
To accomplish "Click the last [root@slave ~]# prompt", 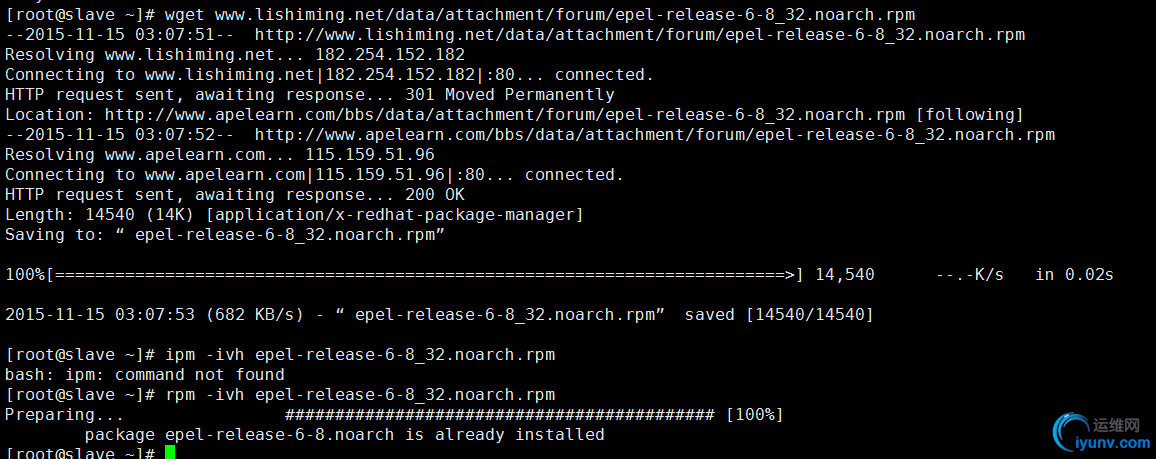I will pos(80,453).
